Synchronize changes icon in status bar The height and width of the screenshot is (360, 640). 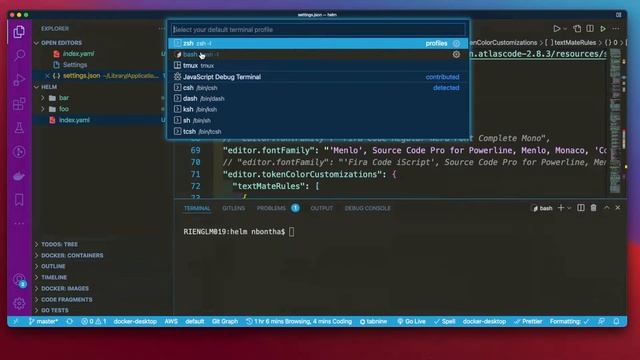70,321
